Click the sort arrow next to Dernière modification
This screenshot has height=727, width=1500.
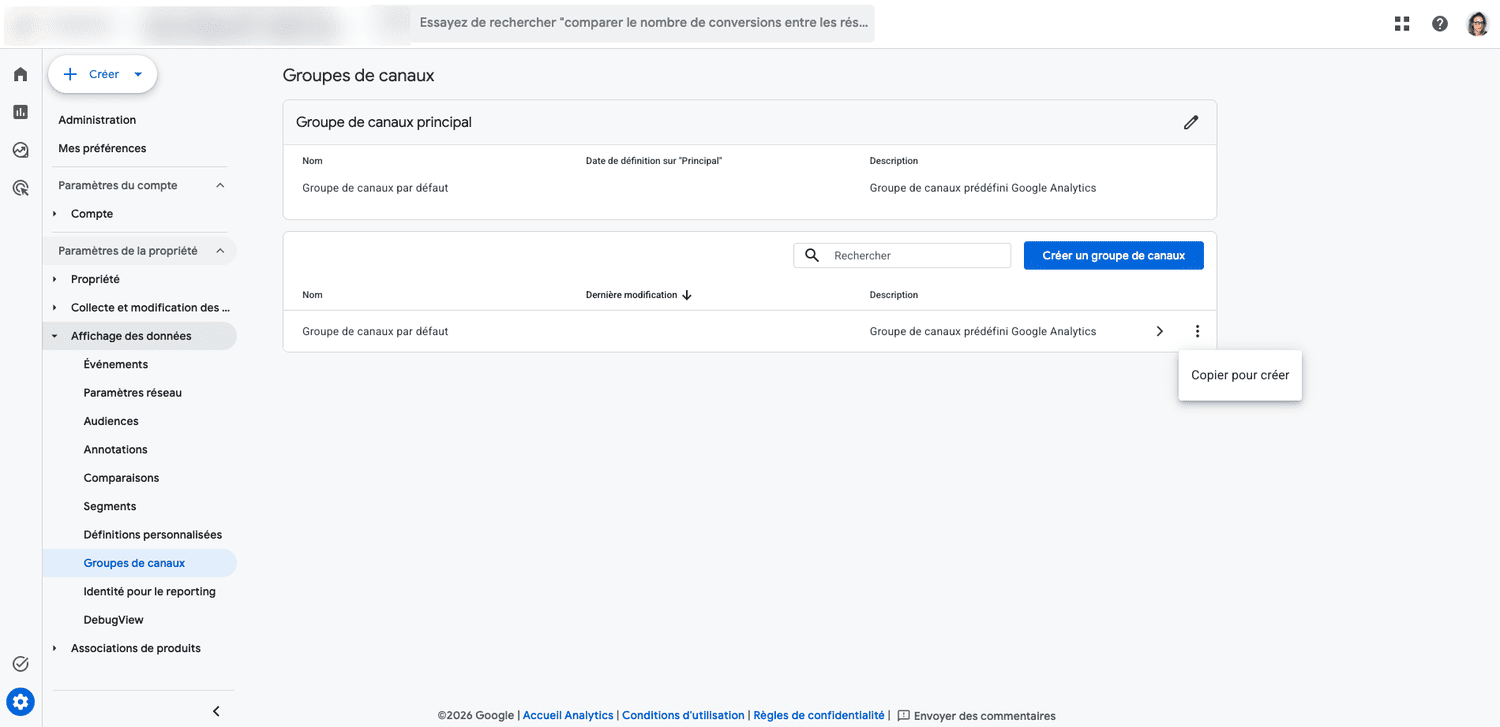687,295
